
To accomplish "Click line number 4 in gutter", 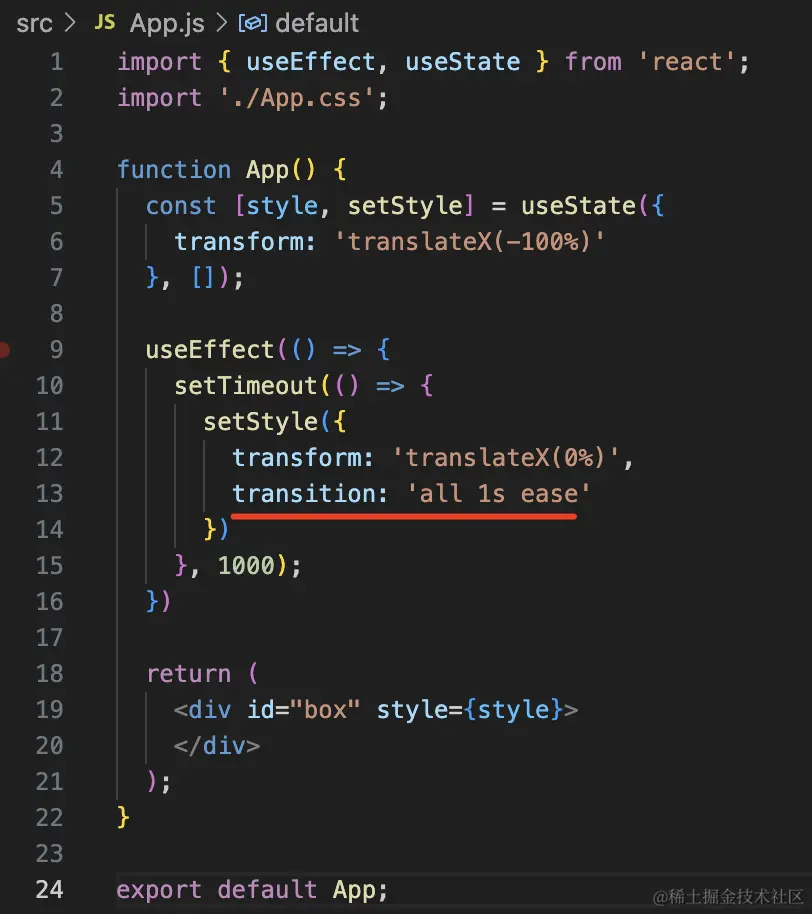I will point(57,170).
